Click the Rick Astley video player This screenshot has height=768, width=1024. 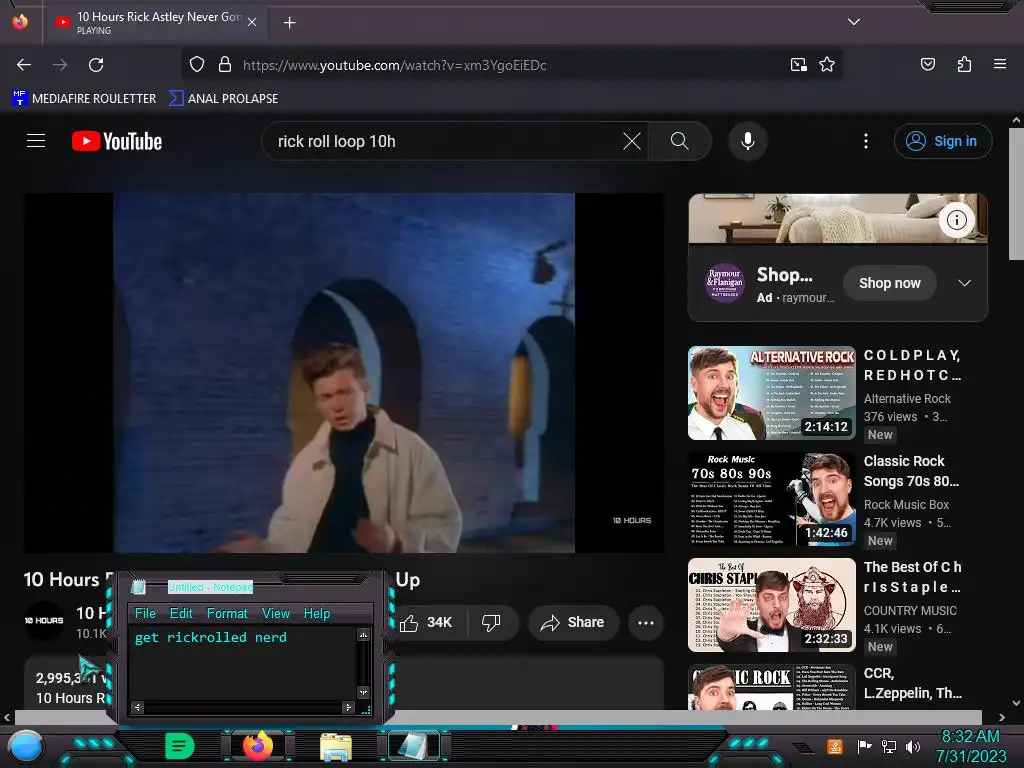click(x=344, y=372)
